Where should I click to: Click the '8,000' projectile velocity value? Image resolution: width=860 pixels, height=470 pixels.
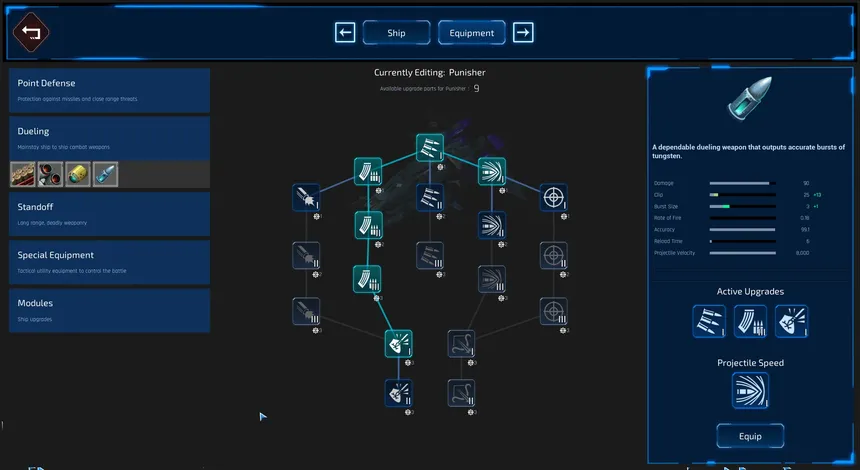[x=802, y=253]
